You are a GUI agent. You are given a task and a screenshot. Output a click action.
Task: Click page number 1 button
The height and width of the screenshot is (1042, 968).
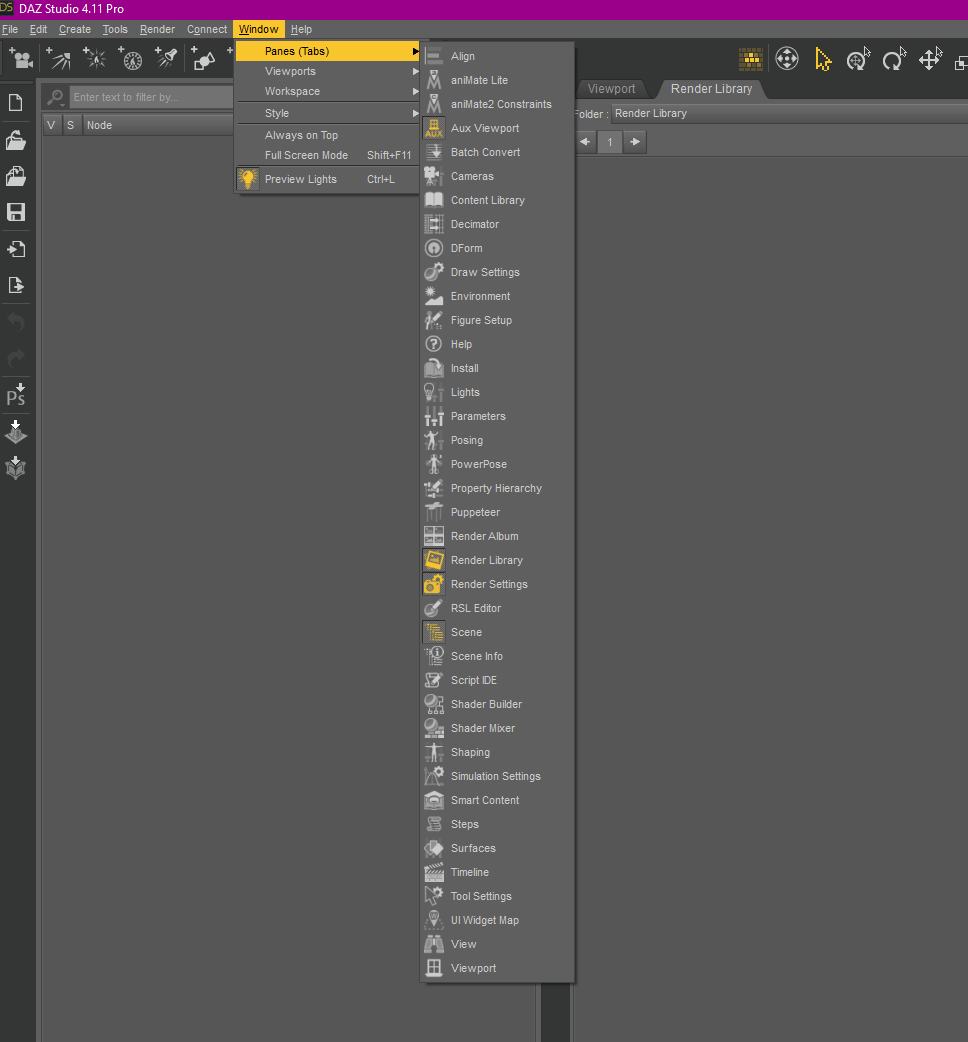610,142
